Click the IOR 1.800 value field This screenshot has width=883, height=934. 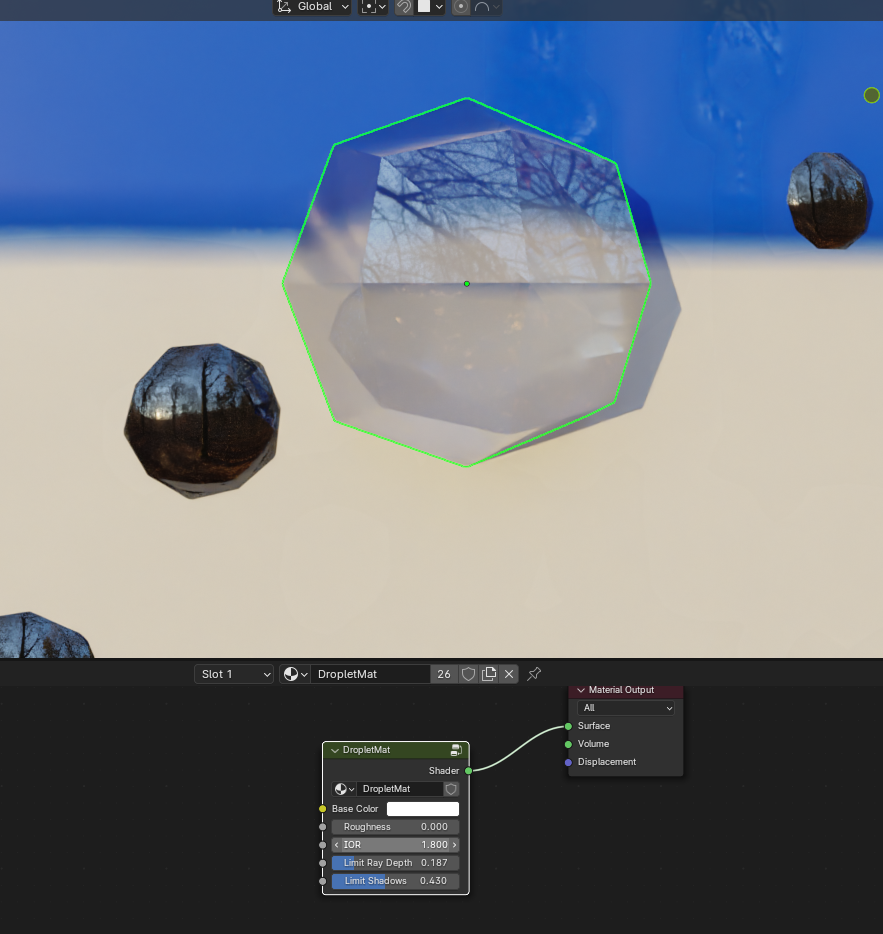point(396,845)
